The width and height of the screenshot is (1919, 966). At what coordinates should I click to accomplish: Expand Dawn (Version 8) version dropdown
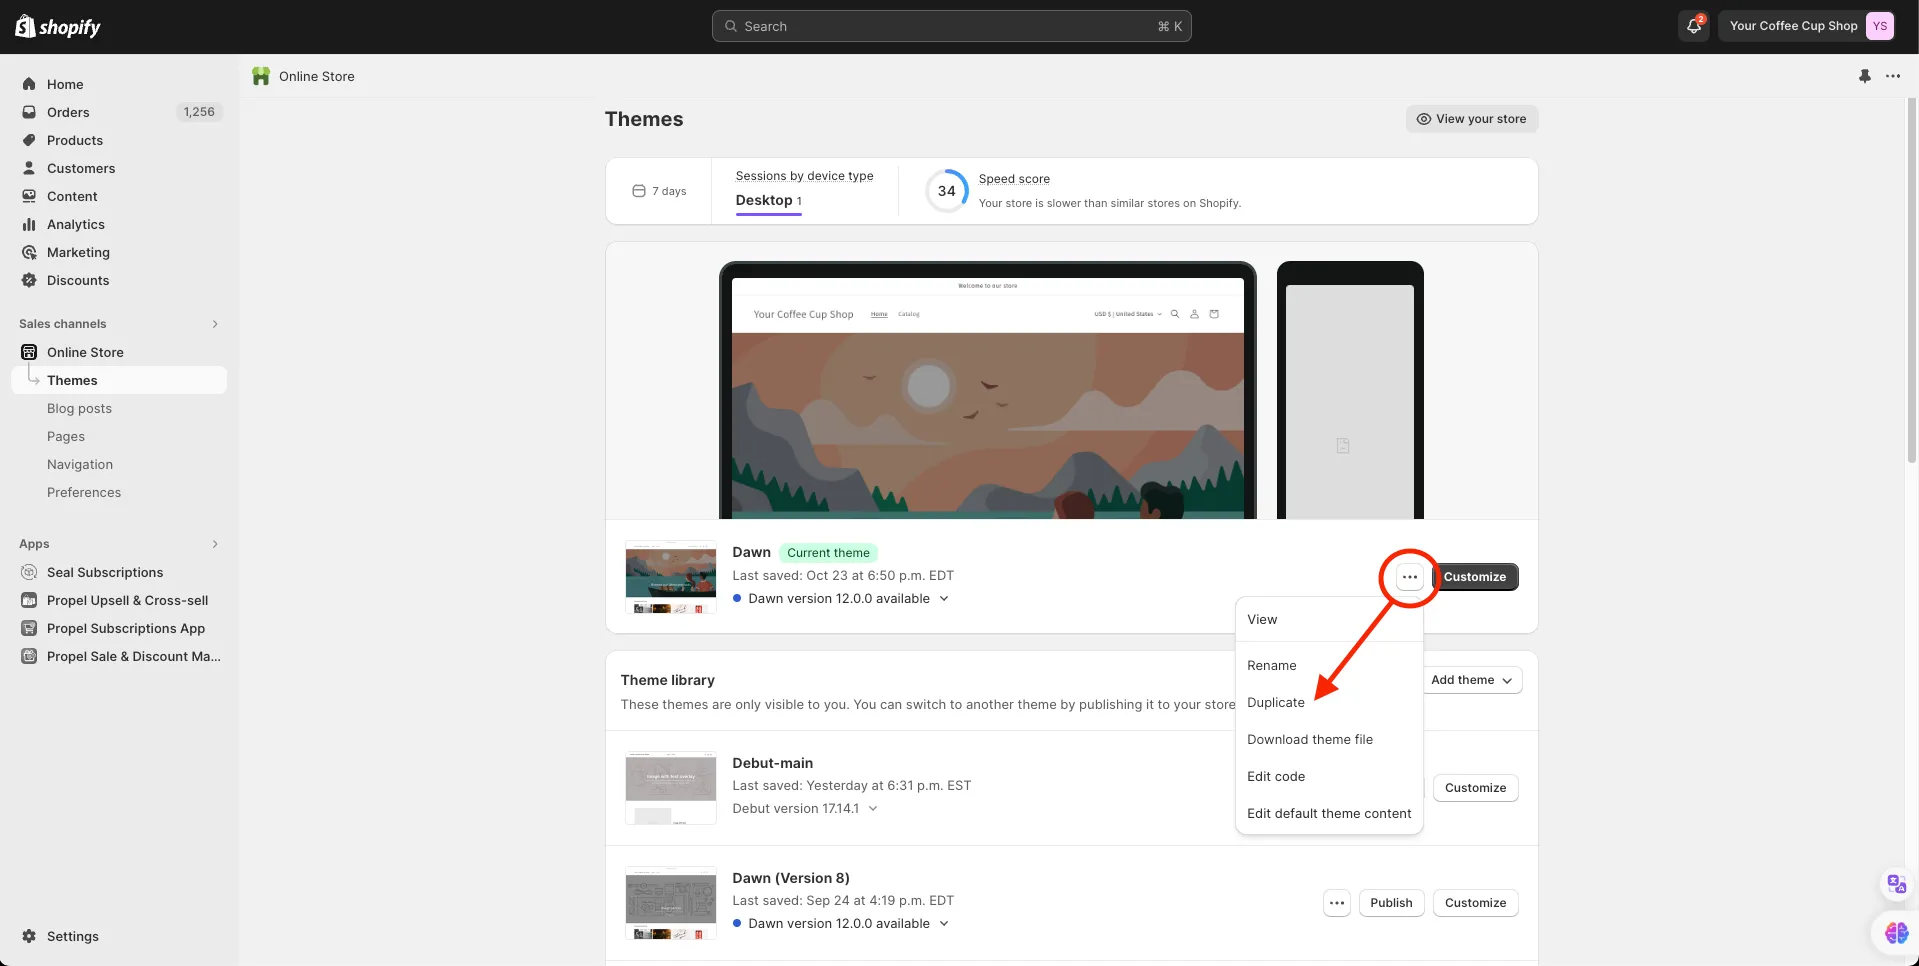(944, 924)
